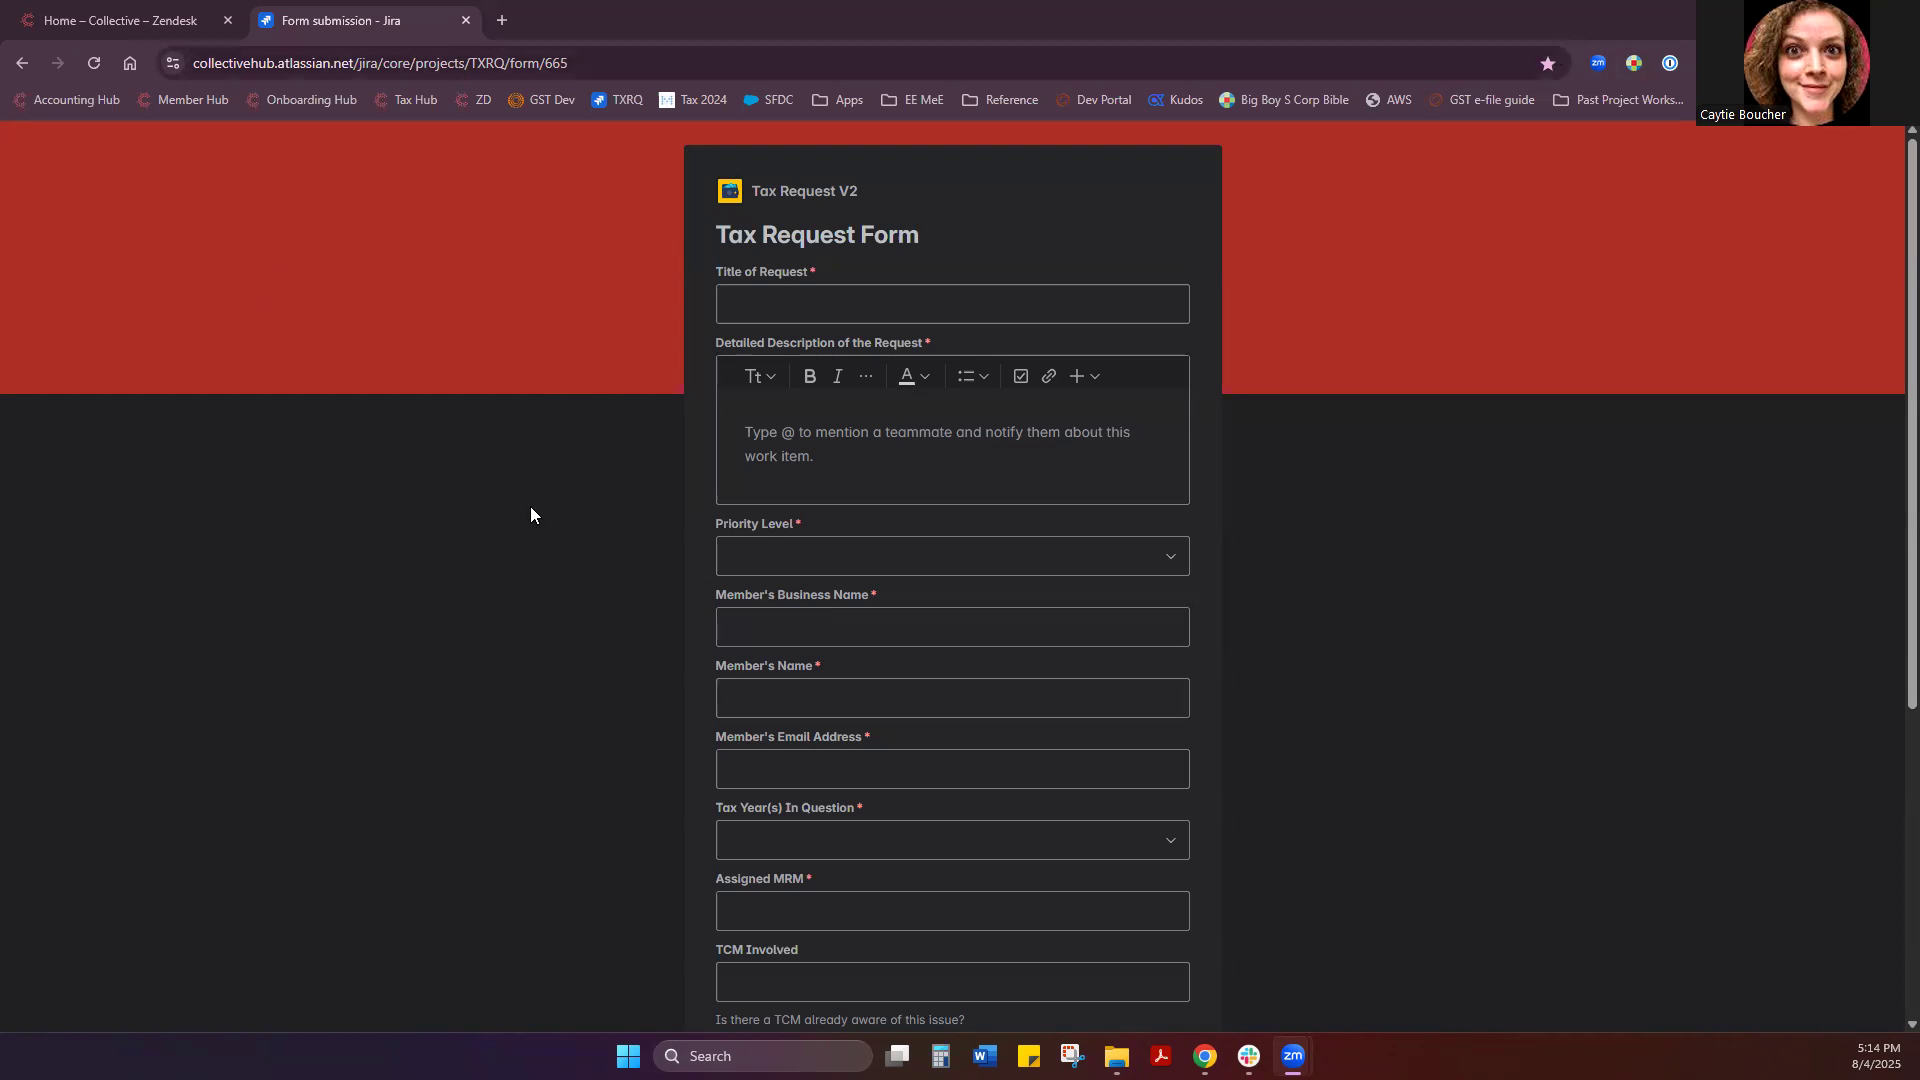Open Slack from the Windows taskbar

[1248, 1056]
